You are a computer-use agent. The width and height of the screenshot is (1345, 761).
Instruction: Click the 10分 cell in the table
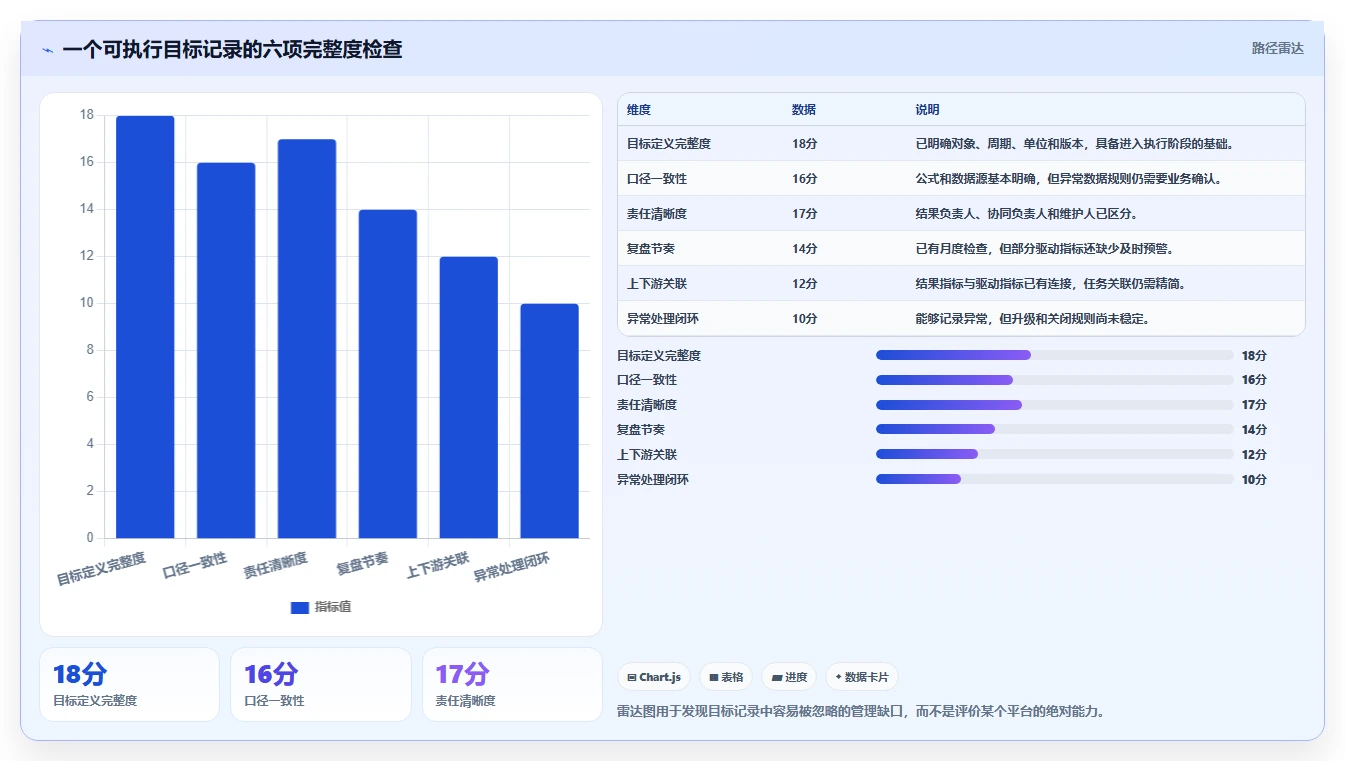(804, 319)
